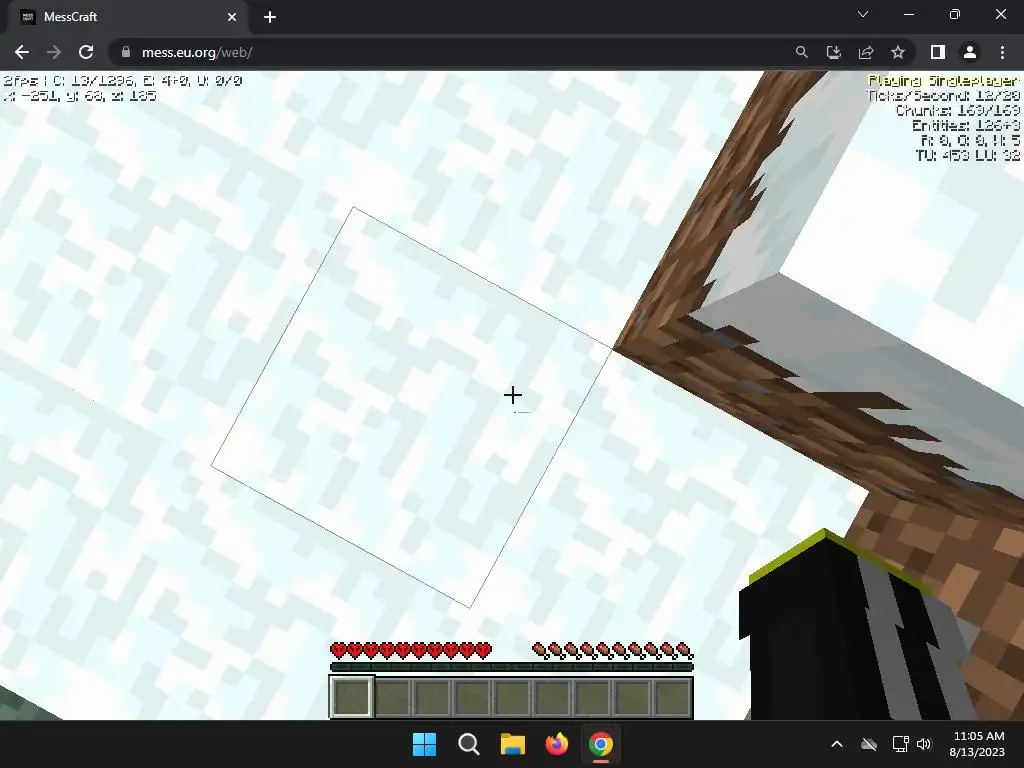Open network settings tray icon
Screen dimensions: 1024x768
[x=900, y=744]
